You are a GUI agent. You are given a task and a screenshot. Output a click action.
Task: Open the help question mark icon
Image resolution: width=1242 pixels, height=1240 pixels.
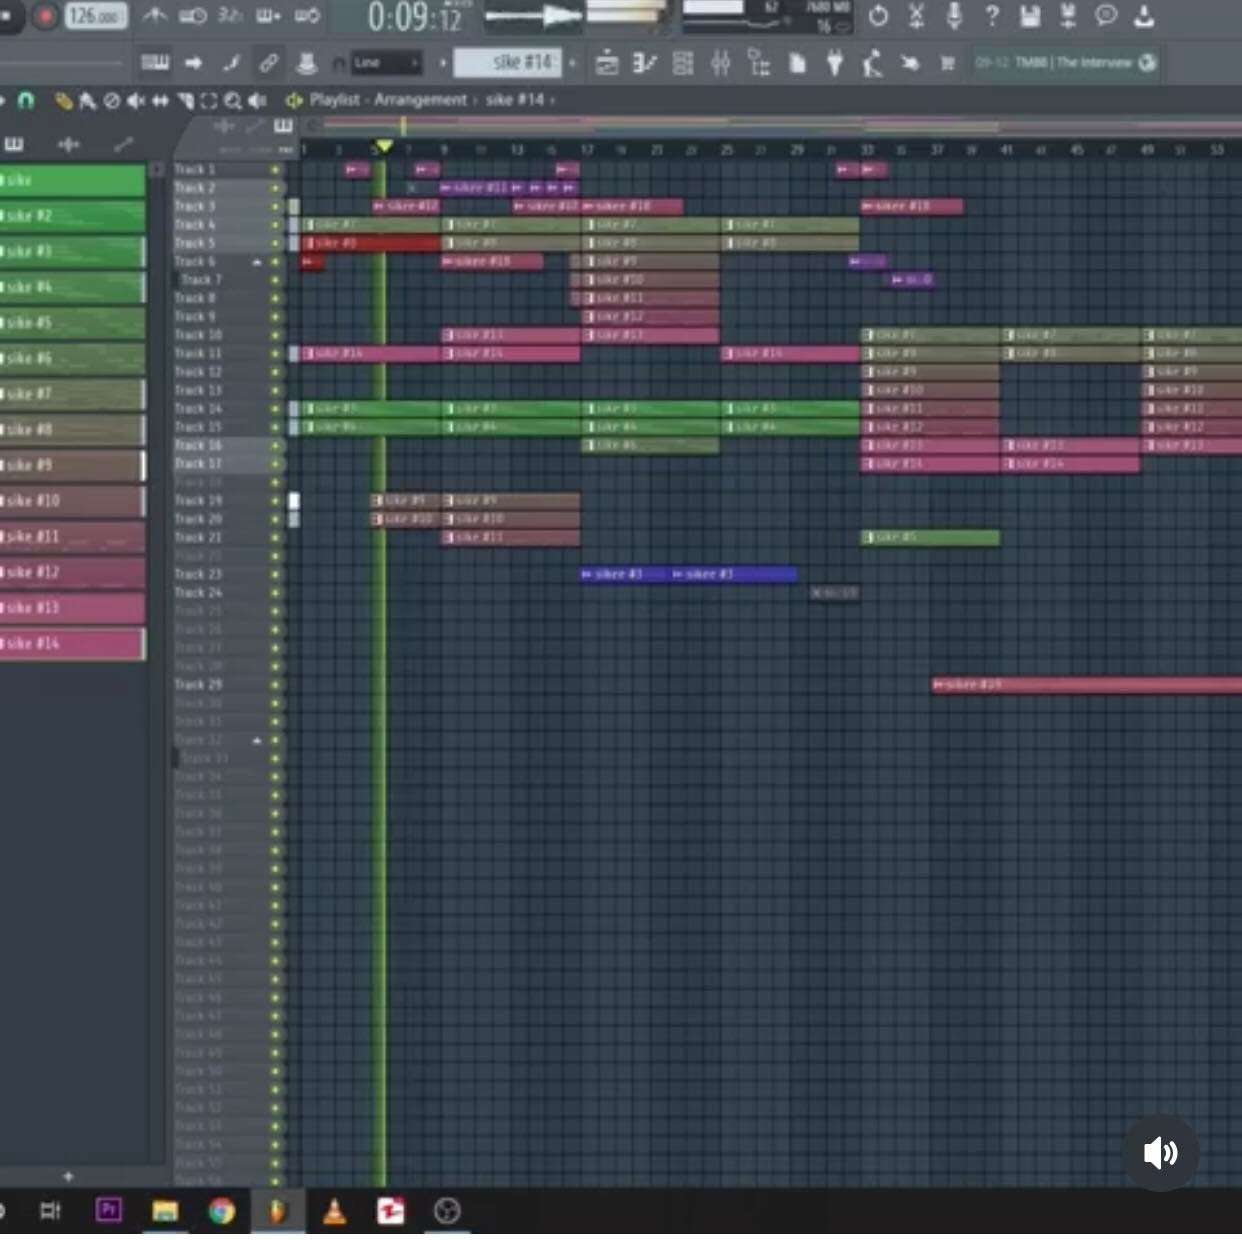[991, 16]
